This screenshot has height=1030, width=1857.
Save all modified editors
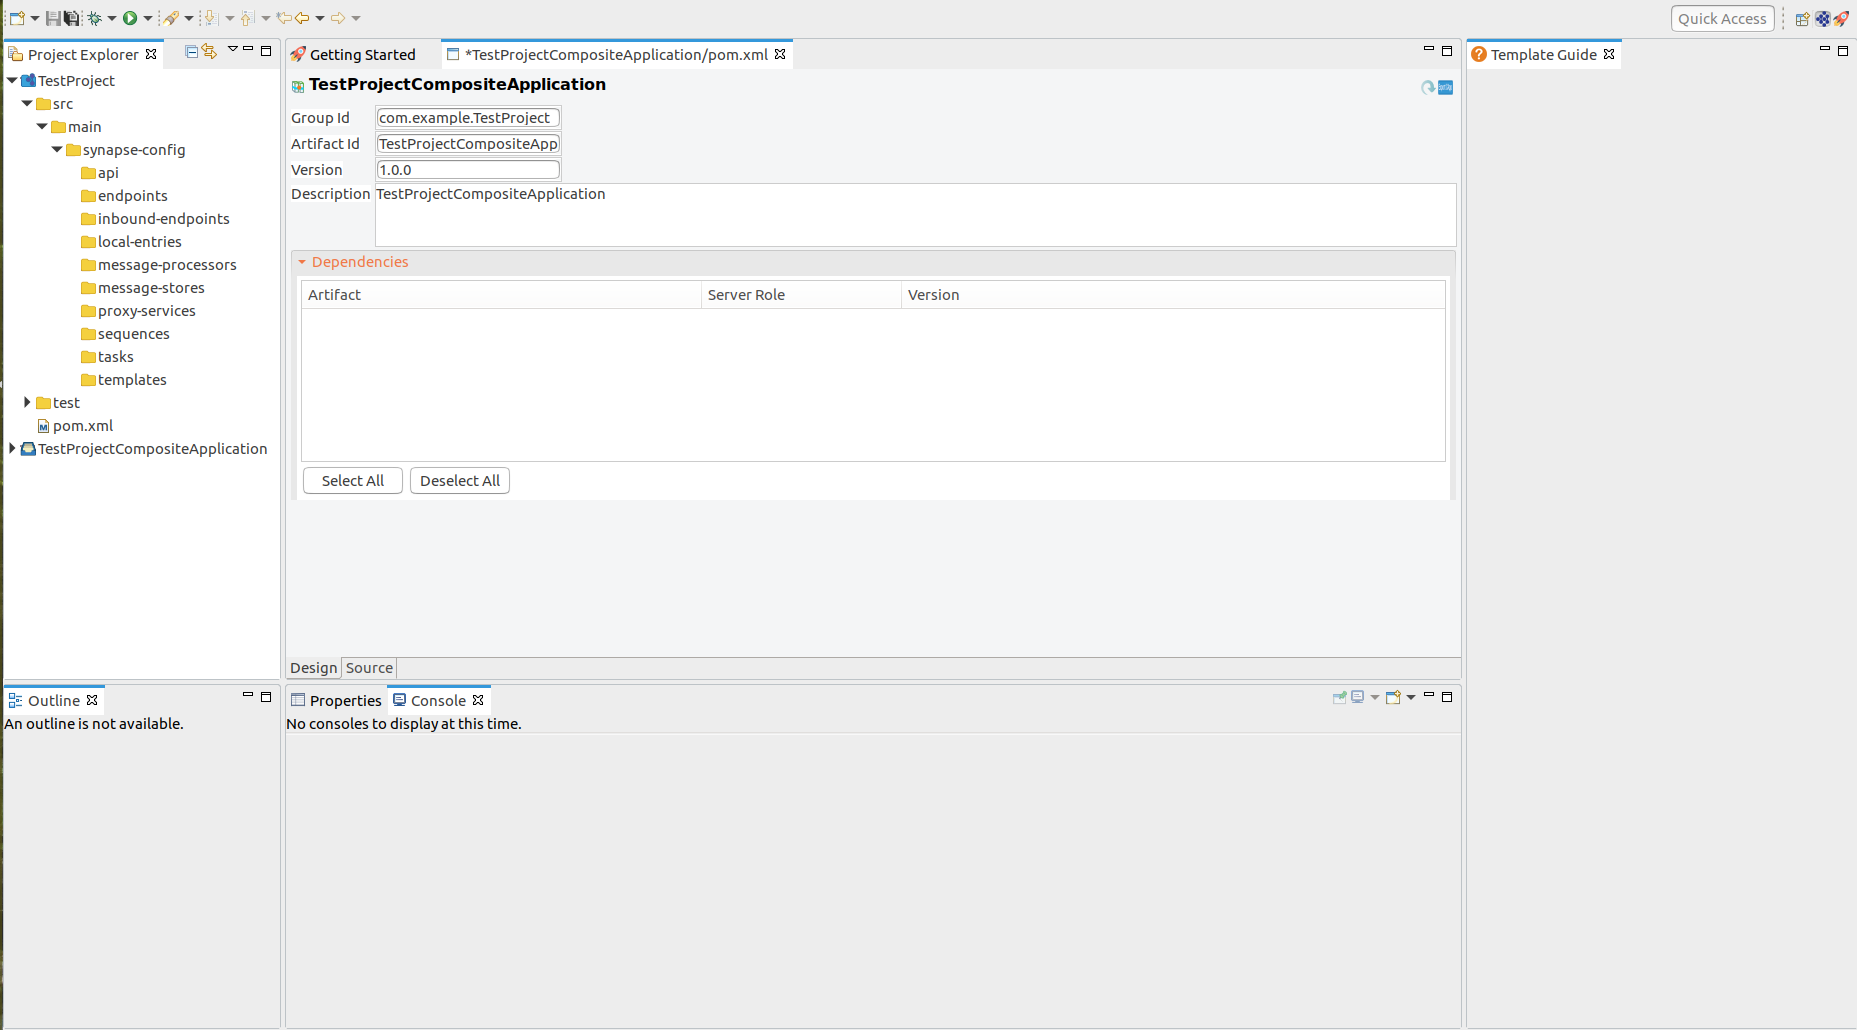coord(71,17)
